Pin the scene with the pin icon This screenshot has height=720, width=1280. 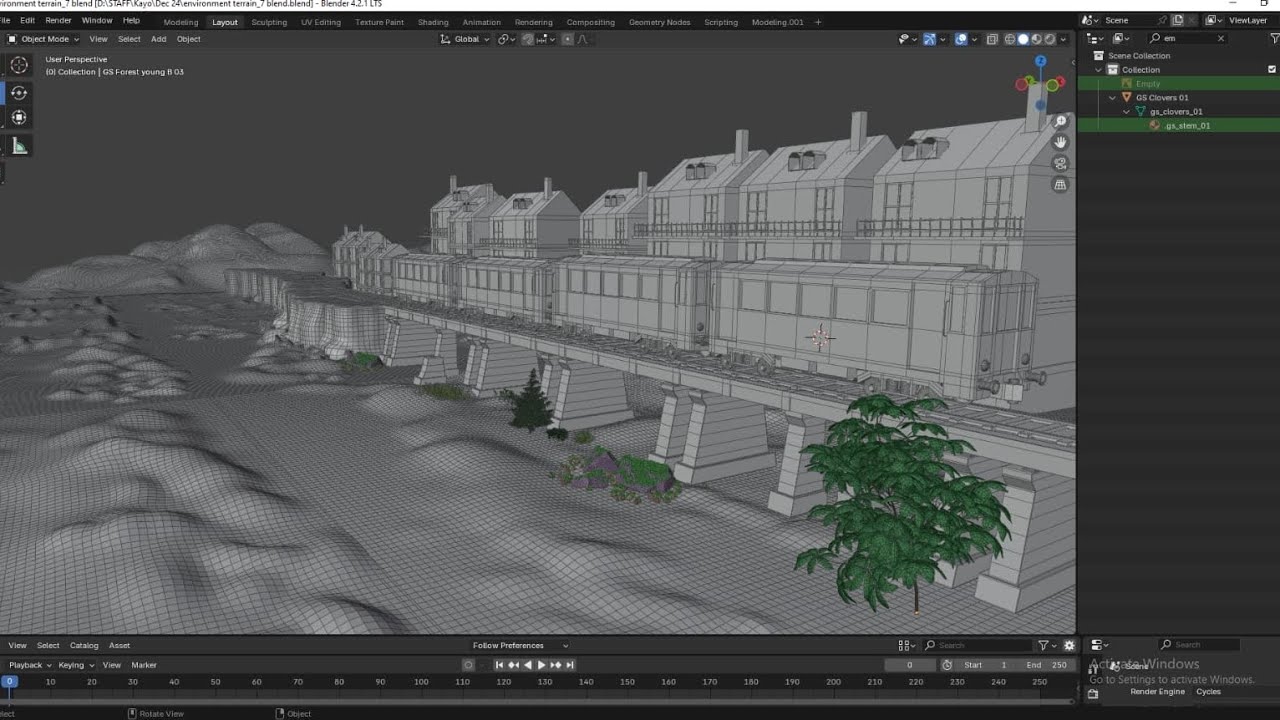(x=1162, y=20)
